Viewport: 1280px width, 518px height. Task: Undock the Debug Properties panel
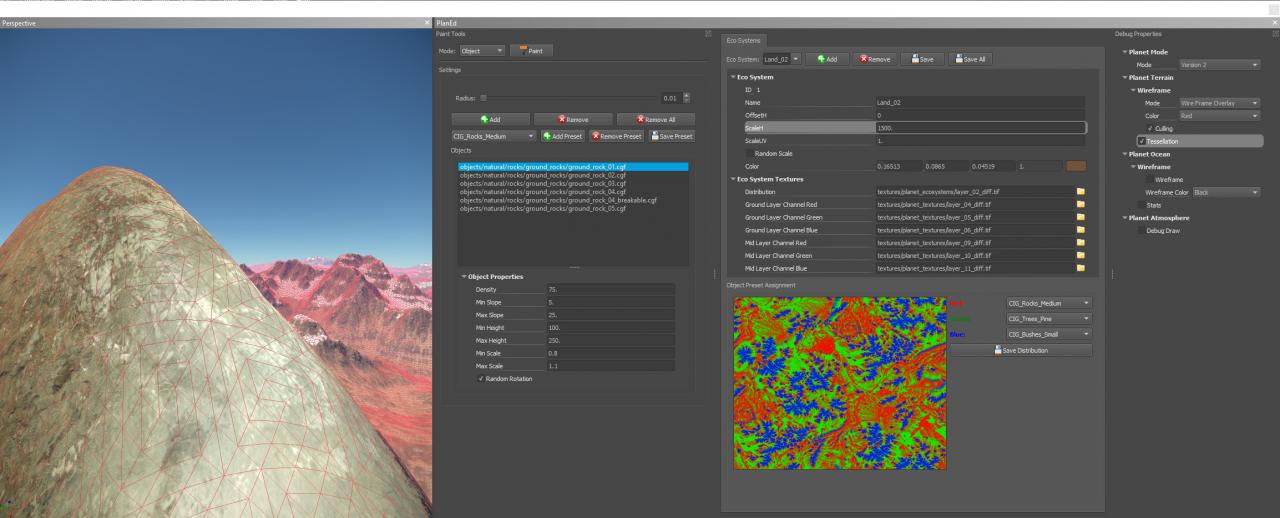click(1275, 34)
